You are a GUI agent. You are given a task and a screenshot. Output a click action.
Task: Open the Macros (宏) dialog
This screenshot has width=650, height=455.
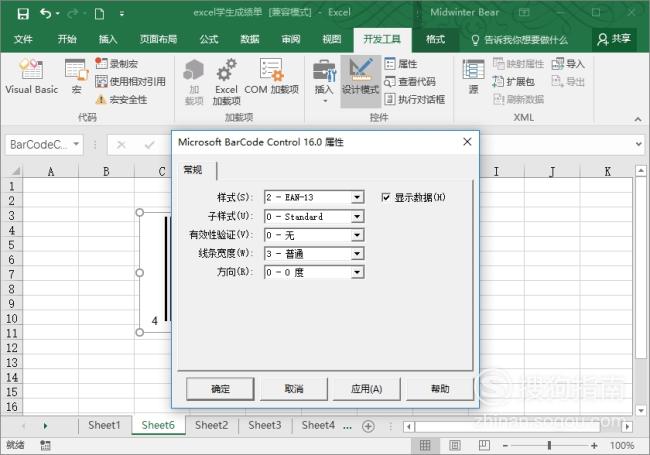[x=77, y=77]
